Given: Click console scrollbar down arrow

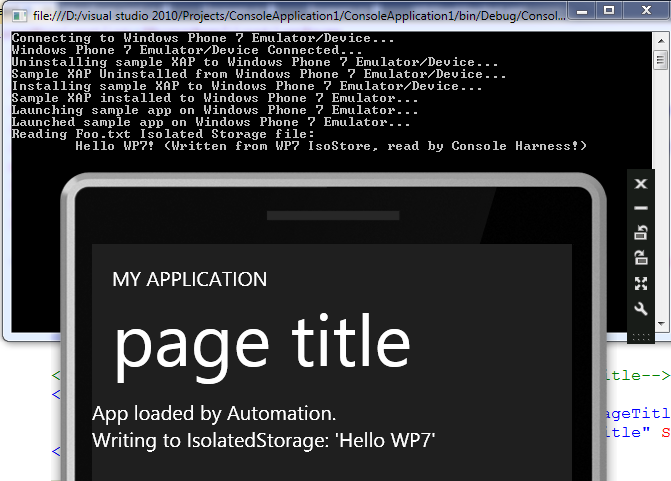Looking at the screenshot, I should [661, 324].
